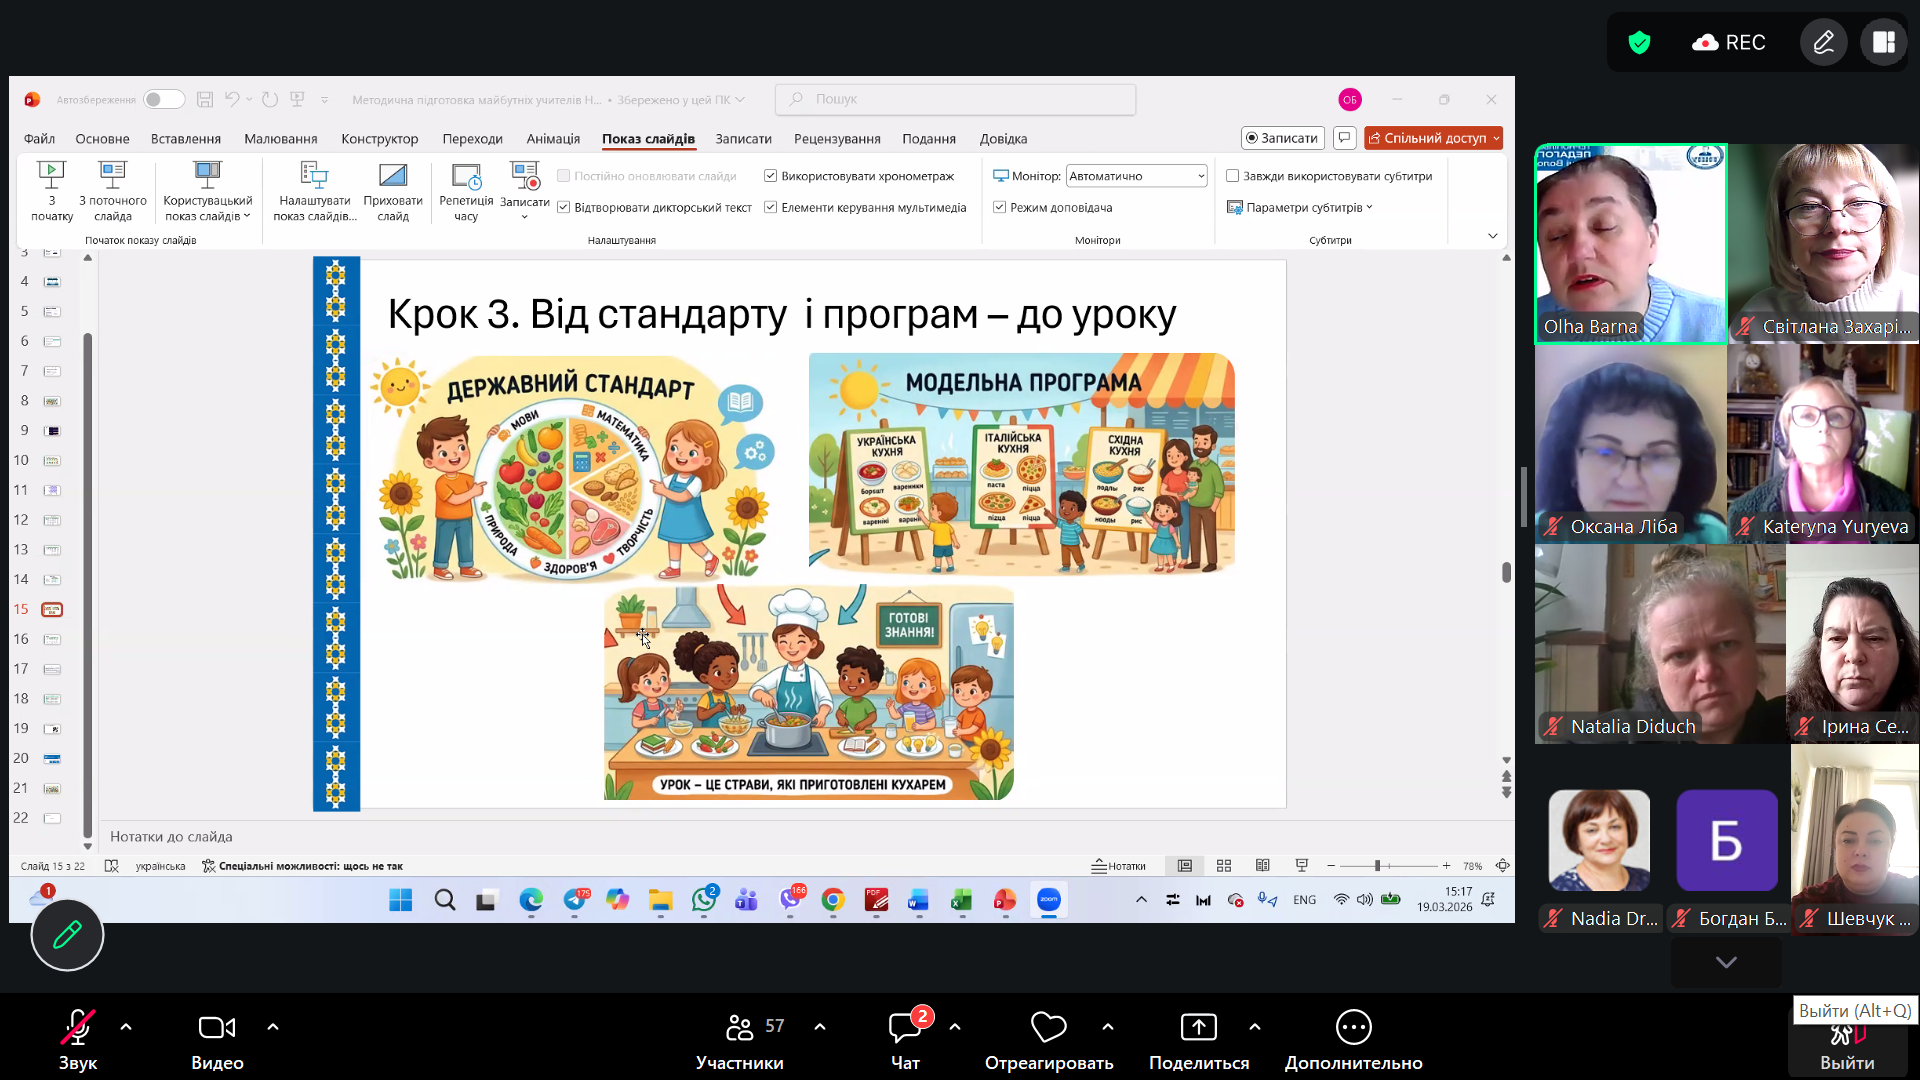1920x1080 pixels.
Task: Switch to Анімація tab
Action: [553, 139]
